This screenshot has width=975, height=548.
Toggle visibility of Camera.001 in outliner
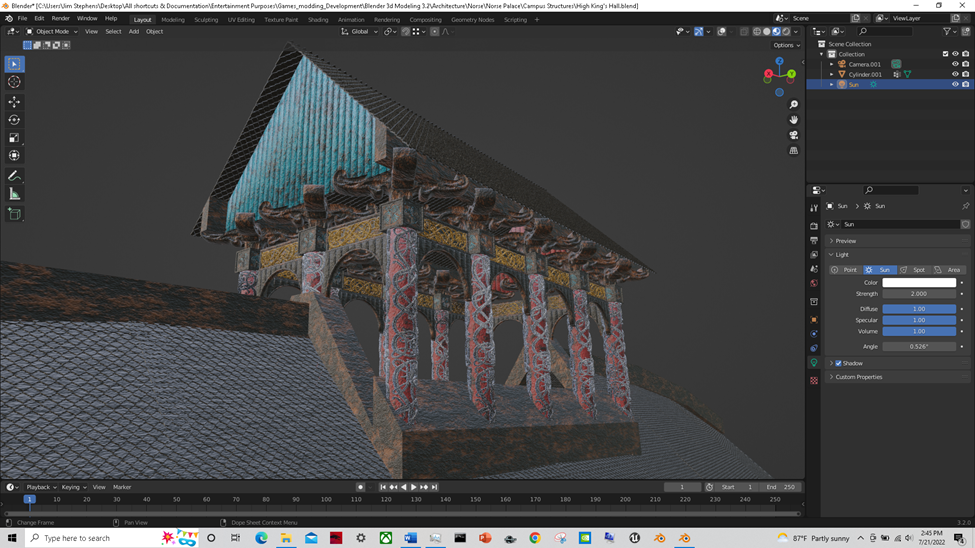[x=955, y=64]
